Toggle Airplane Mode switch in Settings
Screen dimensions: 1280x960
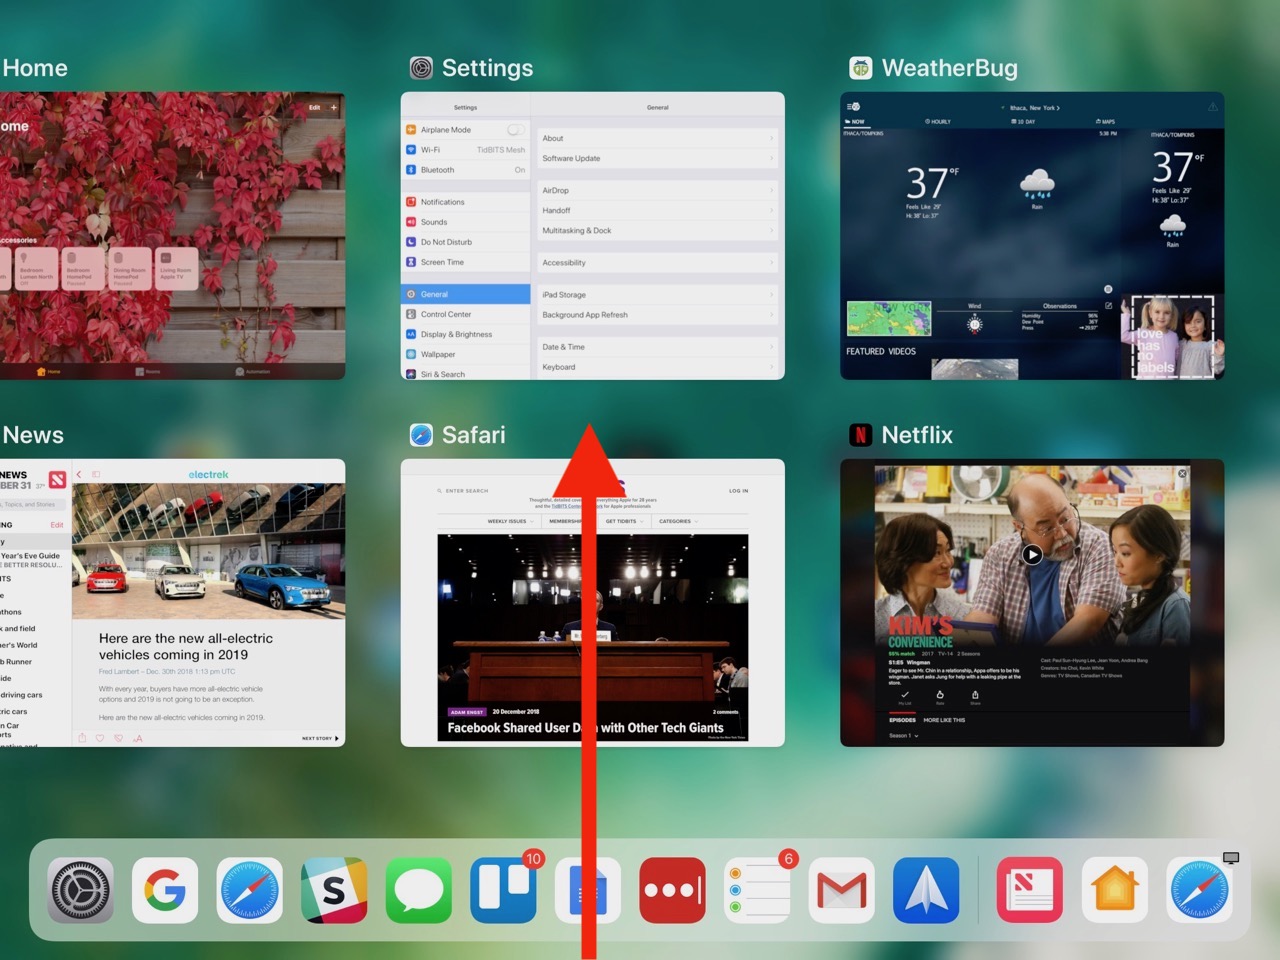click(x=516, y=130)
